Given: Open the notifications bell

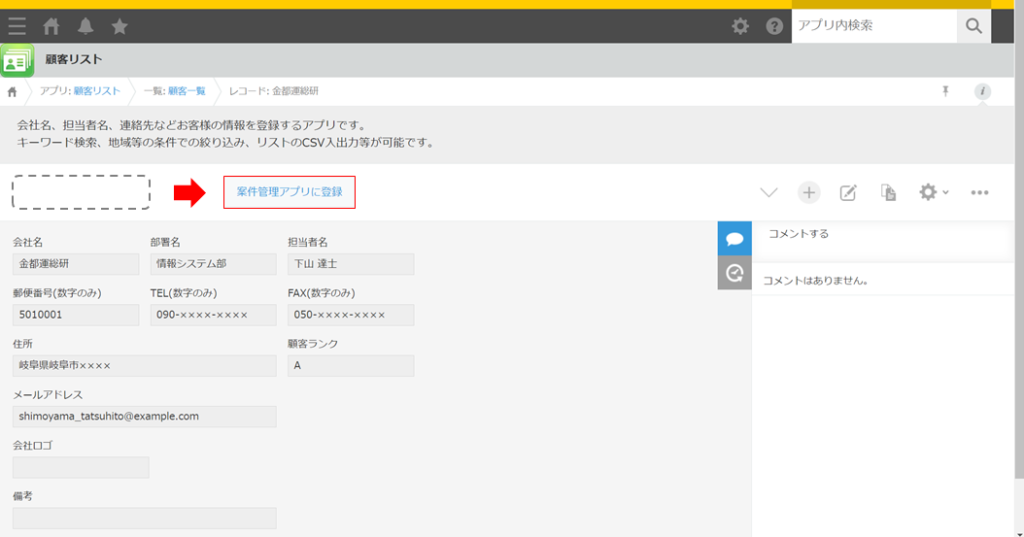Looking at the screenshot, I should coord(86,26).
